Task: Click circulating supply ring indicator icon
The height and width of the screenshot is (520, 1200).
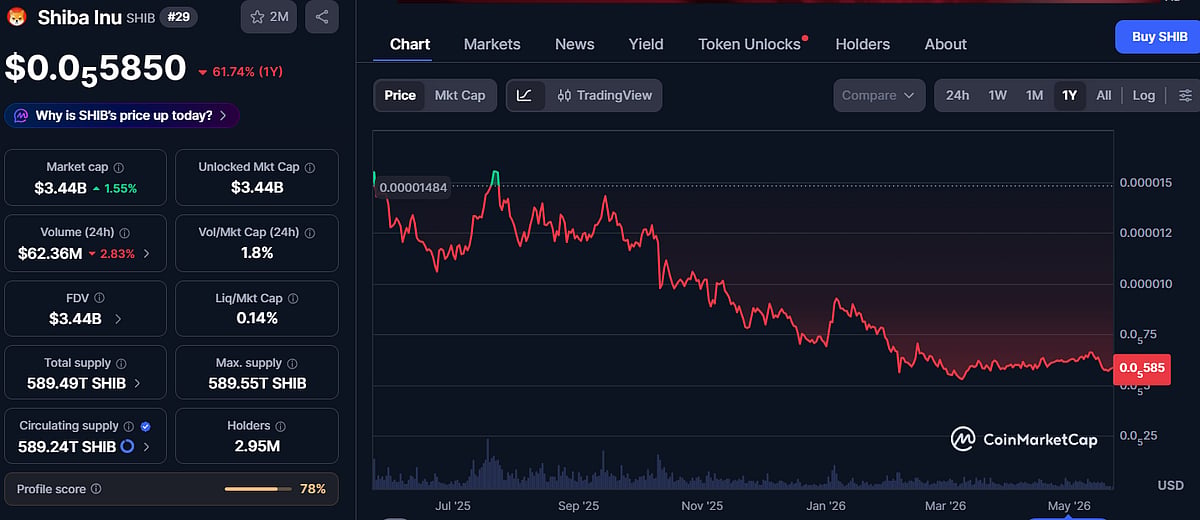Action: tap(127, 446)
